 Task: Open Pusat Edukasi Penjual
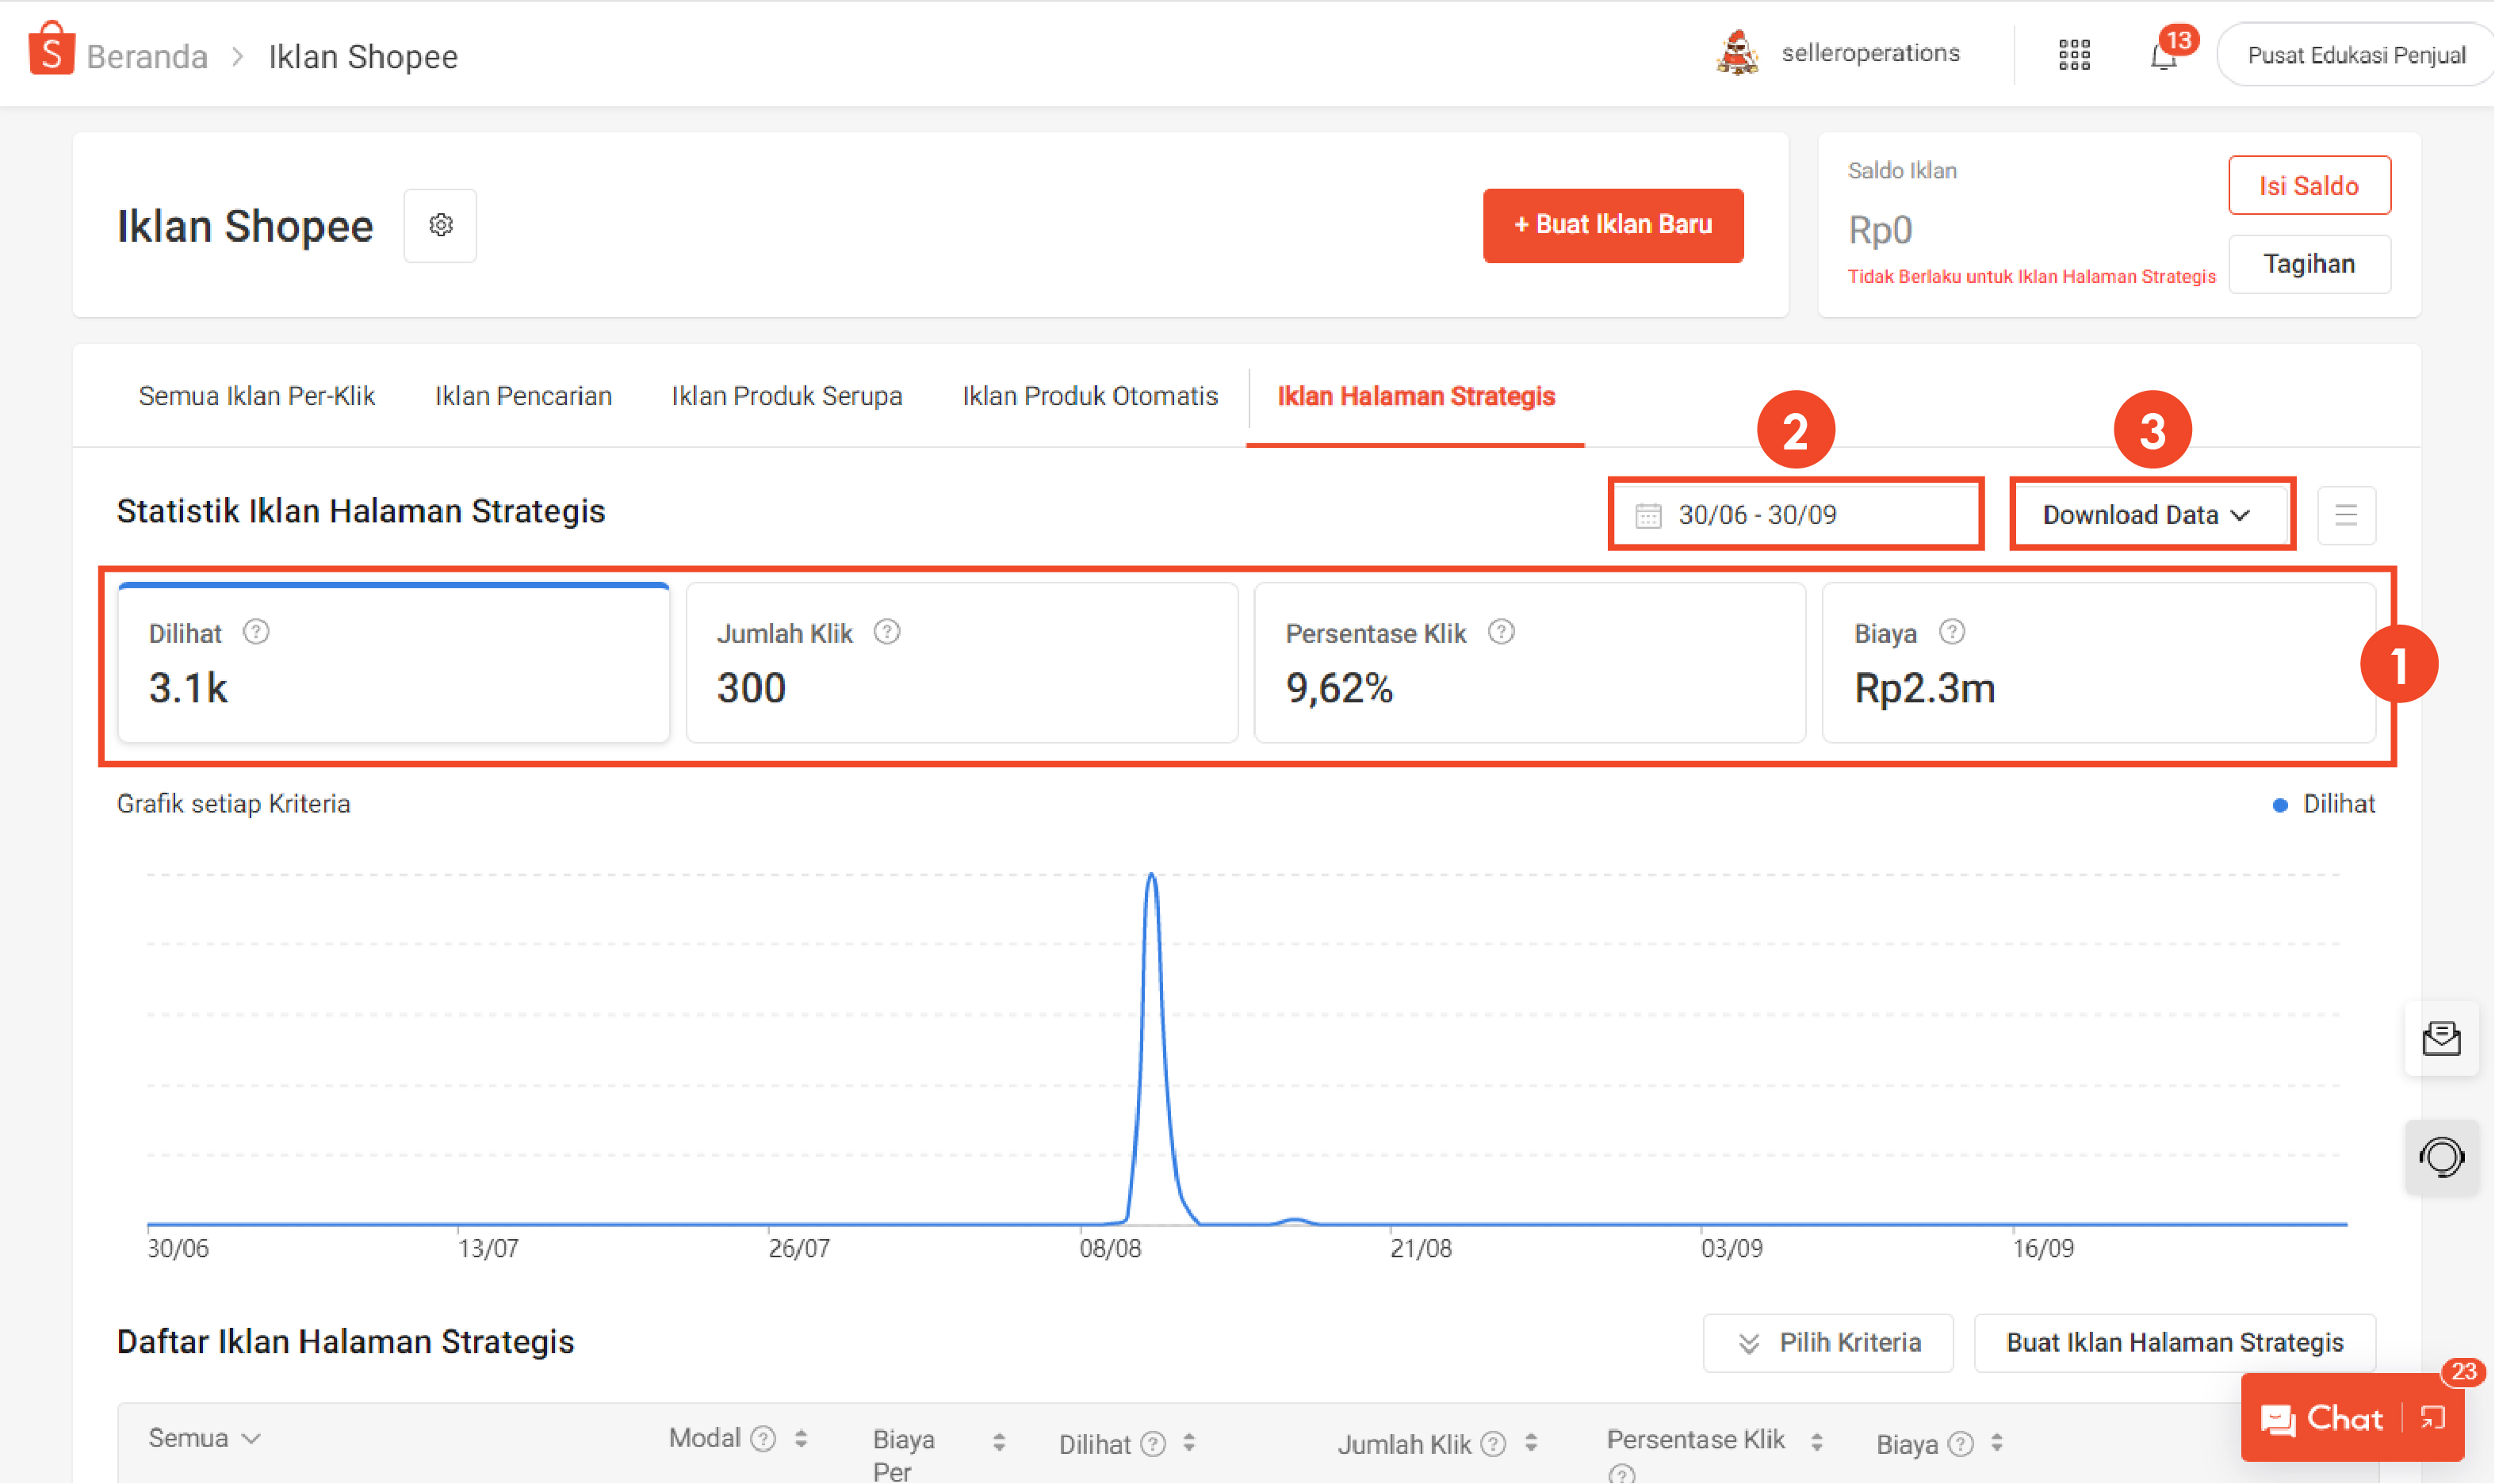click(x=2356, y=55)
